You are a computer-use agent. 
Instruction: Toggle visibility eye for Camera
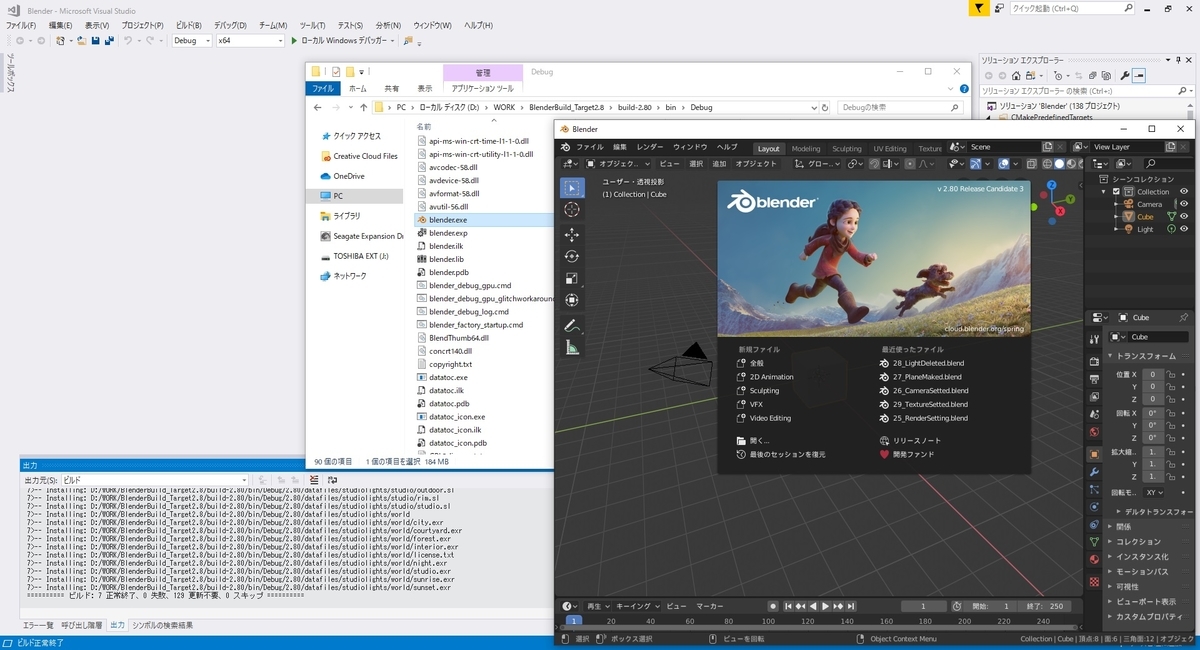tap(1184, 204)
